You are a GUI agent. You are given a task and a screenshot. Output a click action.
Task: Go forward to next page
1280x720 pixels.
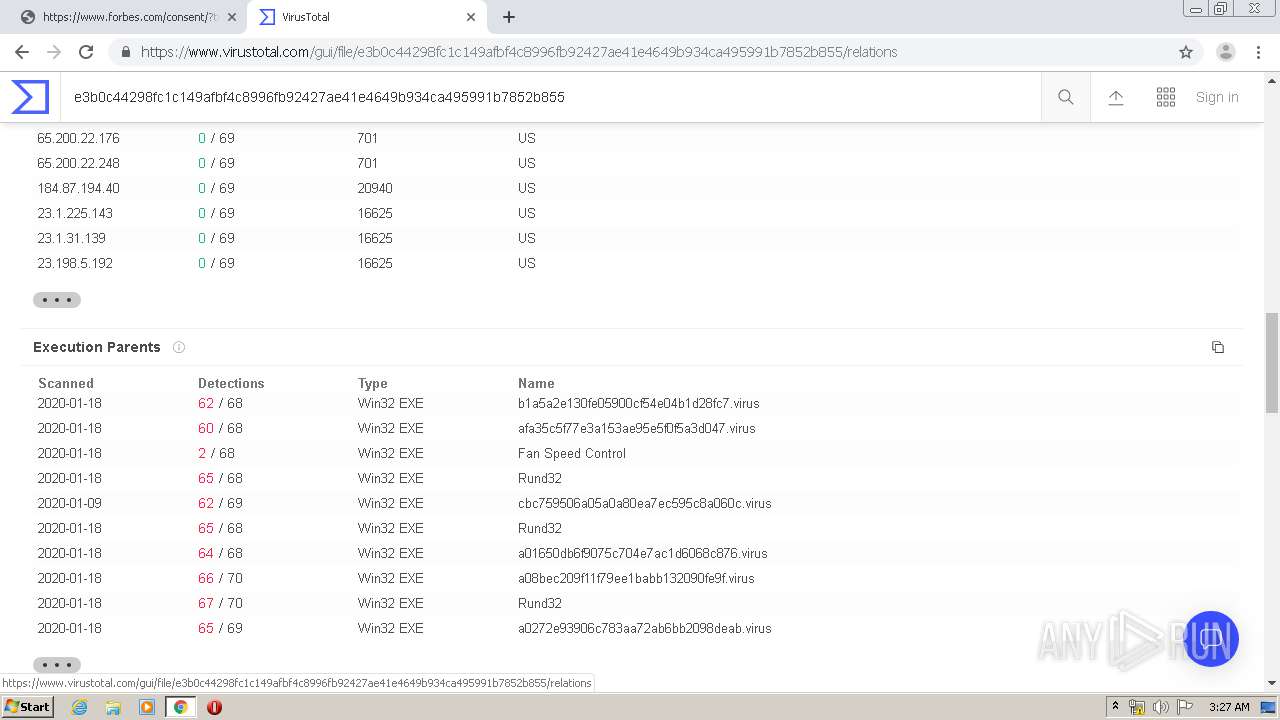(54, 52)
